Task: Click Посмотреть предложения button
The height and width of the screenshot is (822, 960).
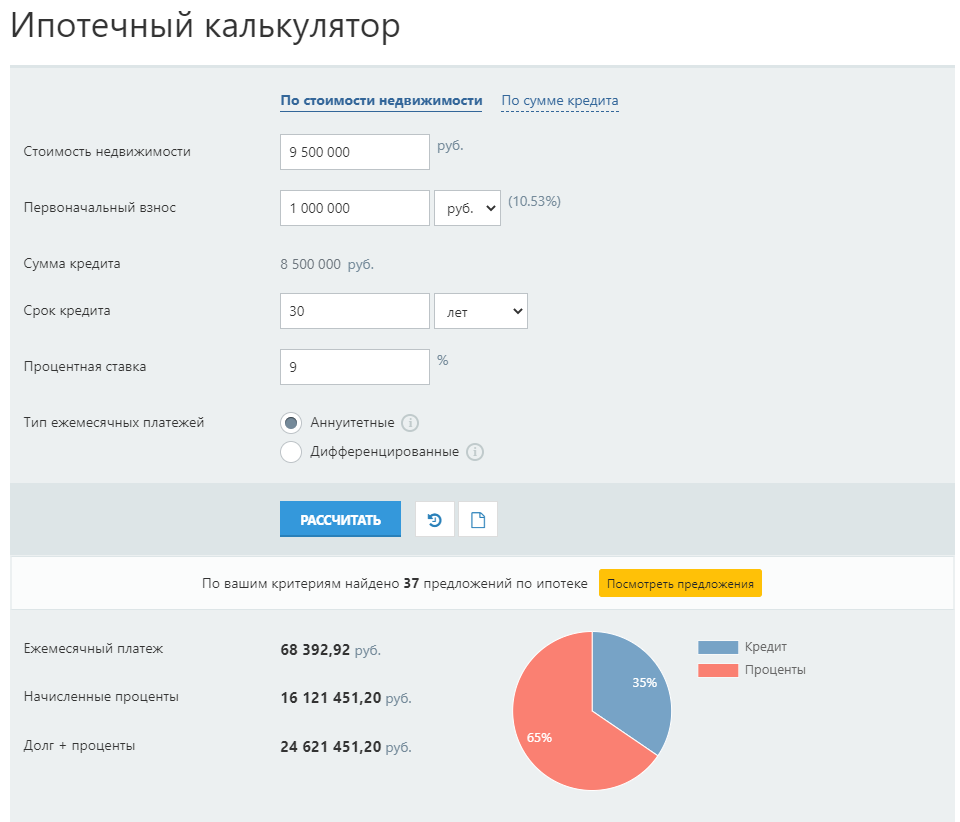Action: tap(680, 583)
